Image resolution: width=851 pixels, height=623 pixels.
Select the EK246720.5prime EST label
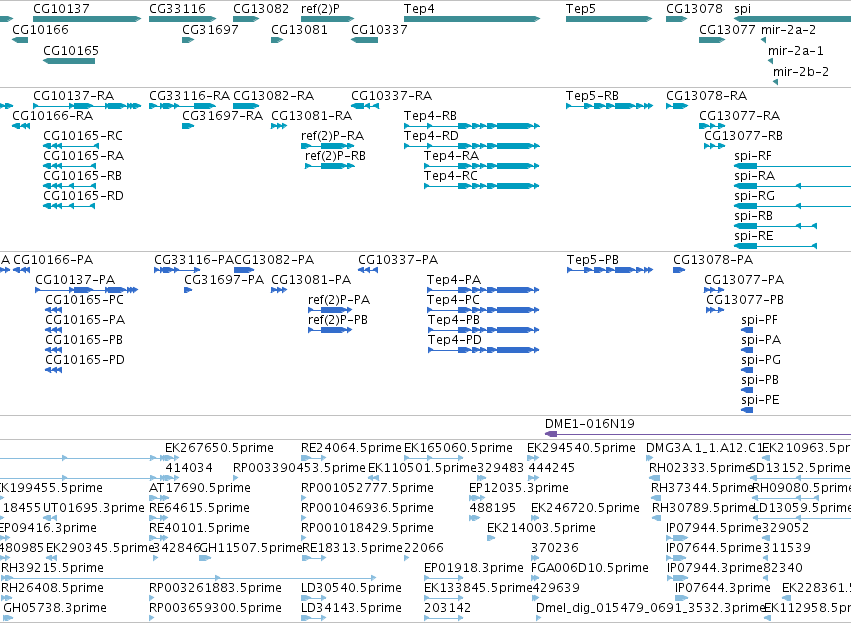coord(585,508)
